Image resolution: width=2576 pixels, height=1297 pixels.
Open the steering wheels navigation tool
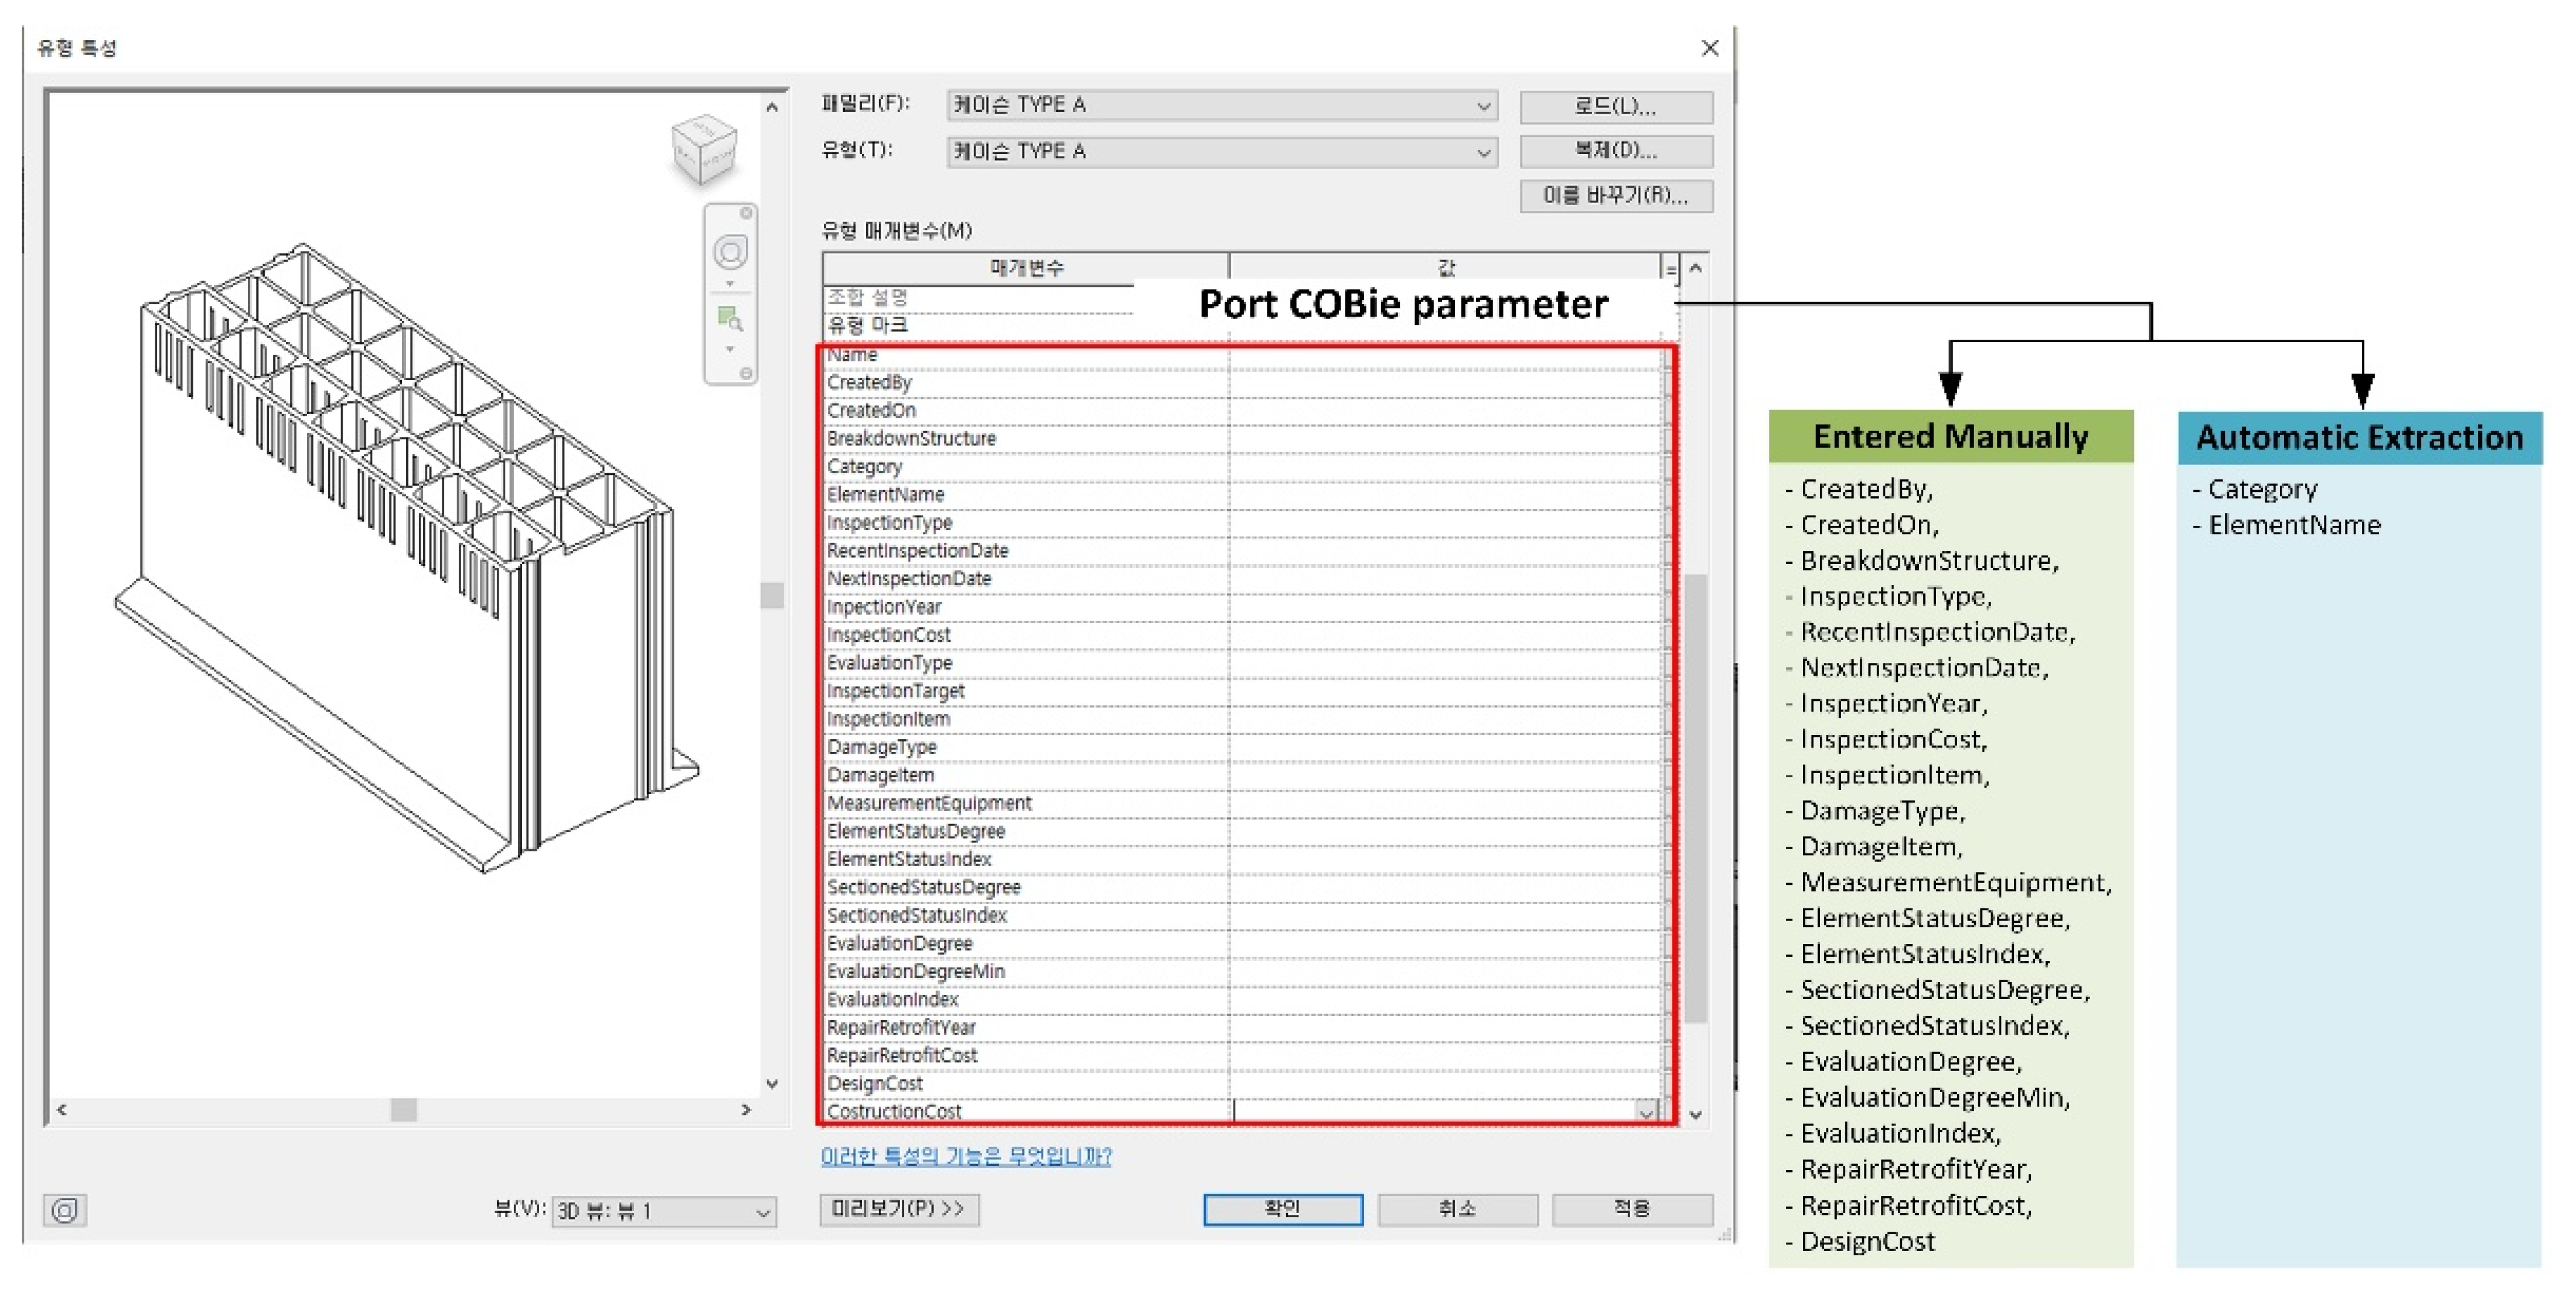[x=730, y=252]
